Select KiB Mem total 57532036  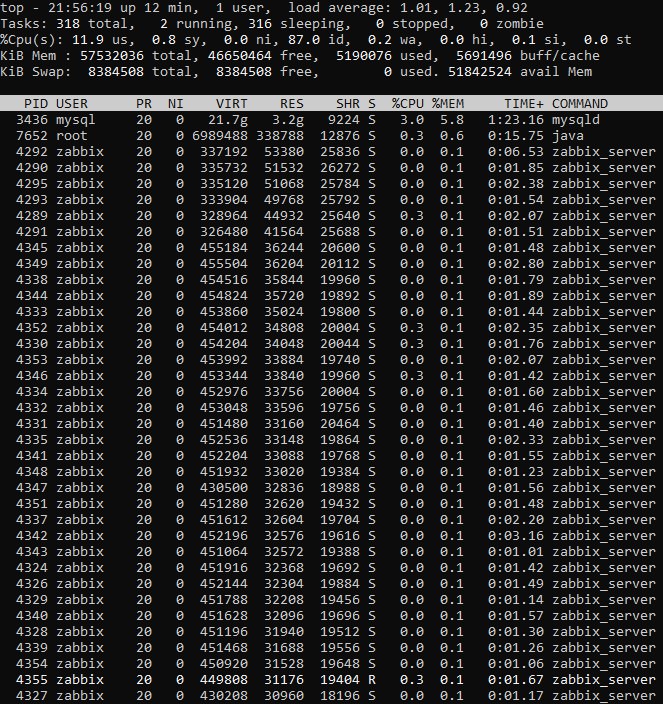click(x=112, y=56)
